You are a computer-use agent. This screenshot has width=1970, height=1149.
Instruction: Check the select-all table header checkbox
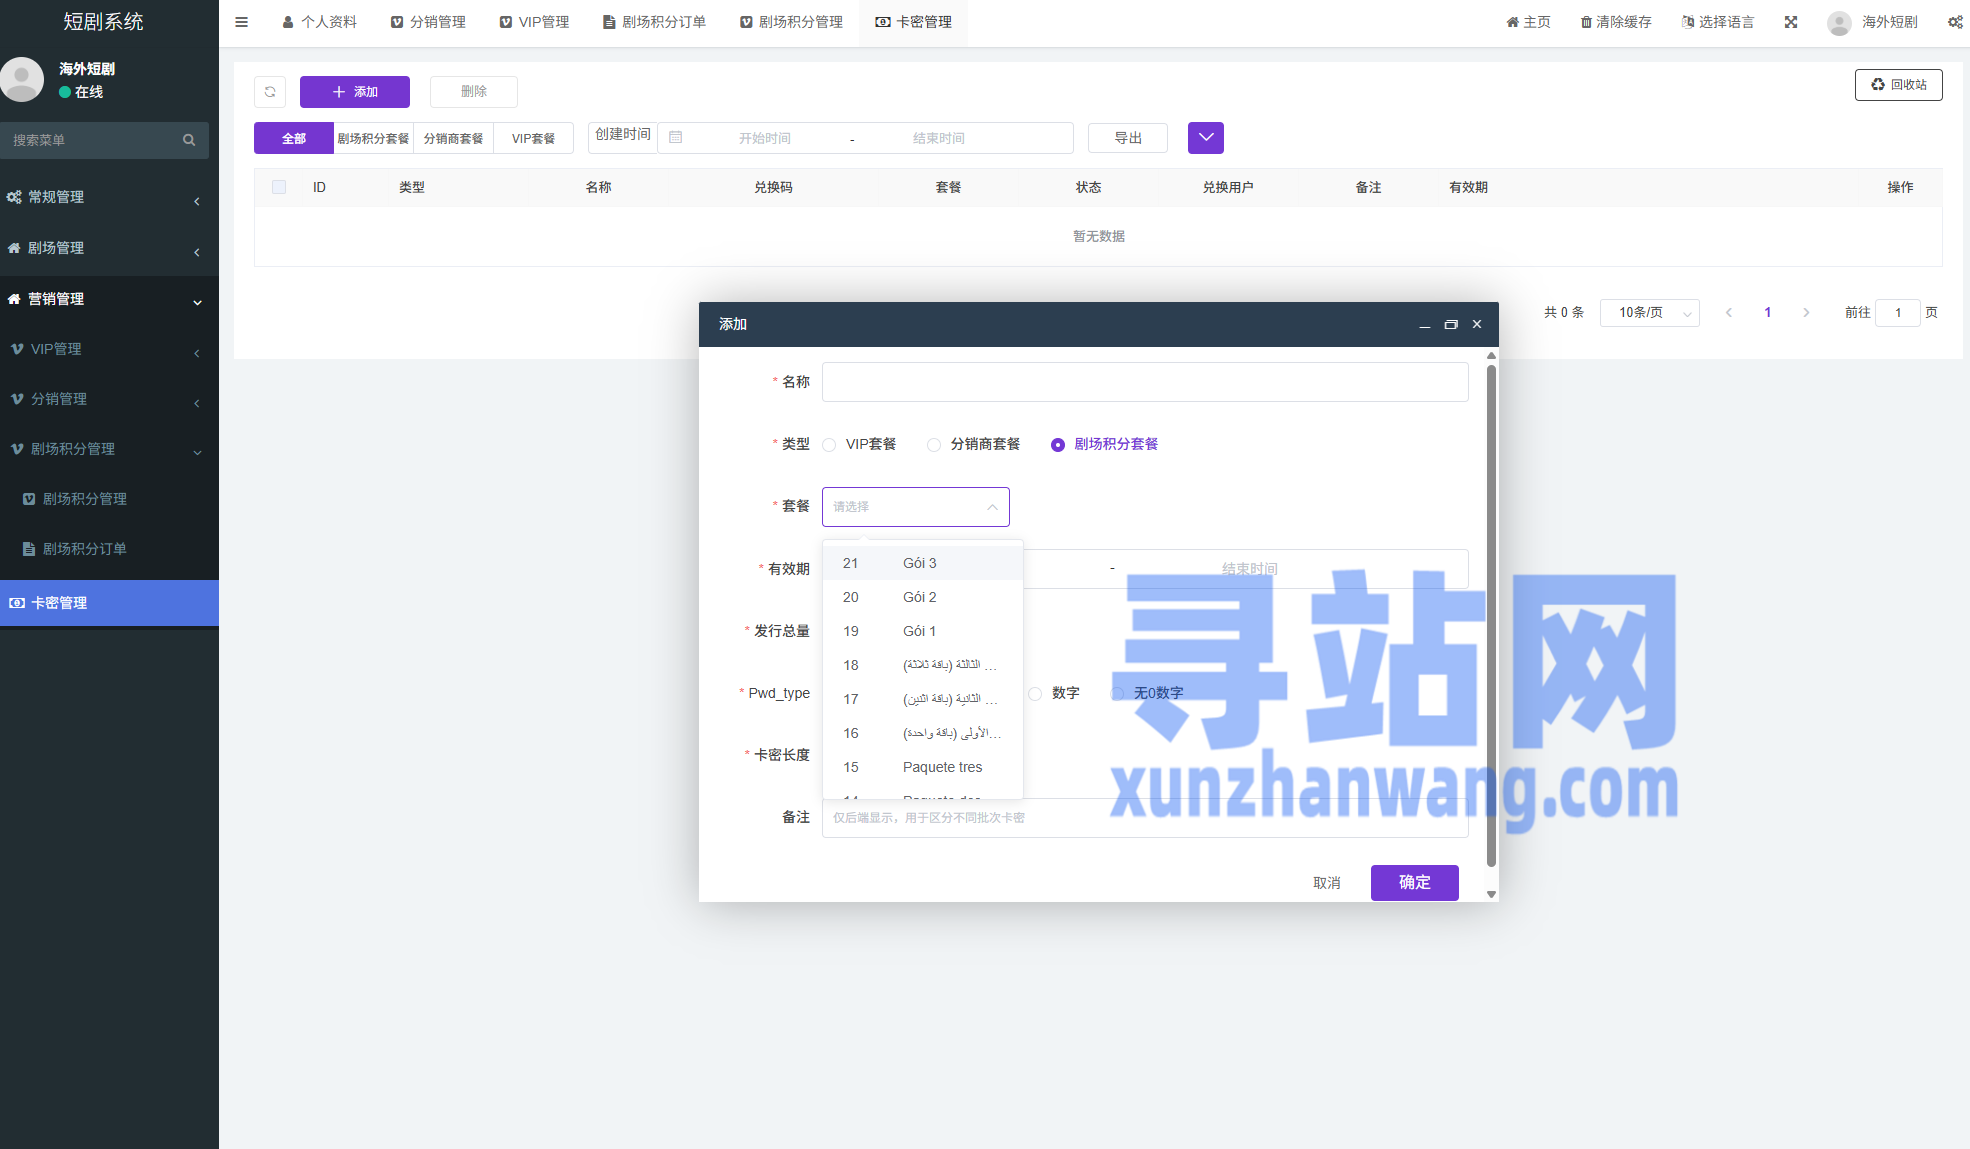(x=279, y=187)
